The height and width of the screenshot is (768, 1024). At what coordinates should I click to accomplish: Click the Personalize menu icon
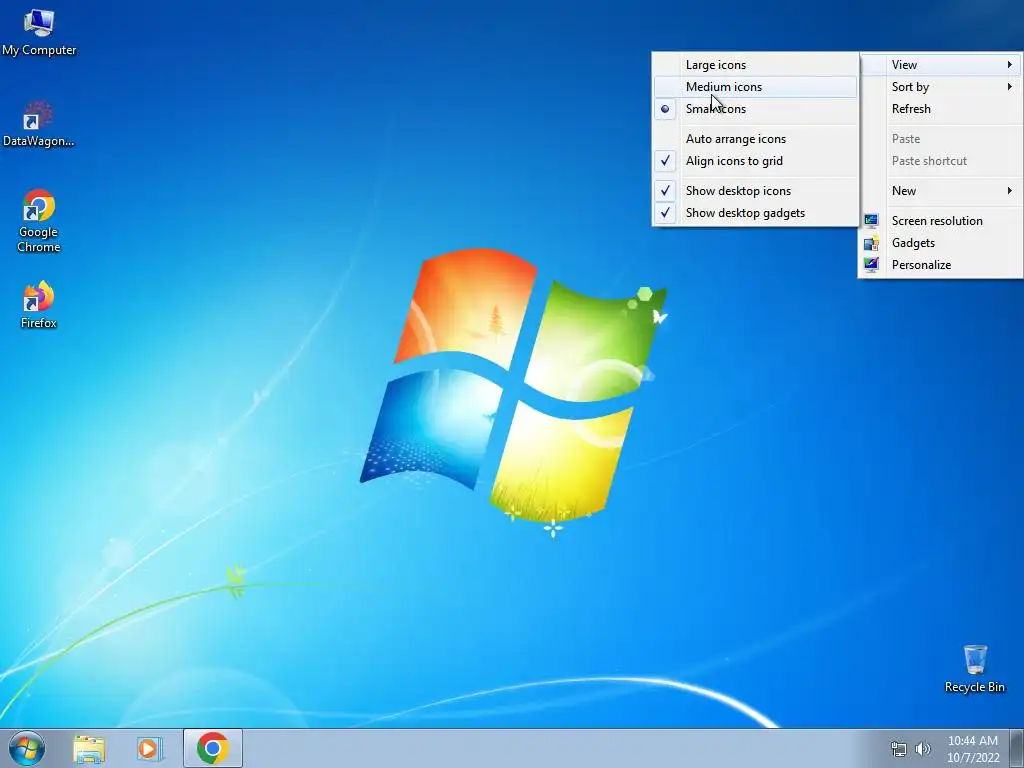point(871,264)
